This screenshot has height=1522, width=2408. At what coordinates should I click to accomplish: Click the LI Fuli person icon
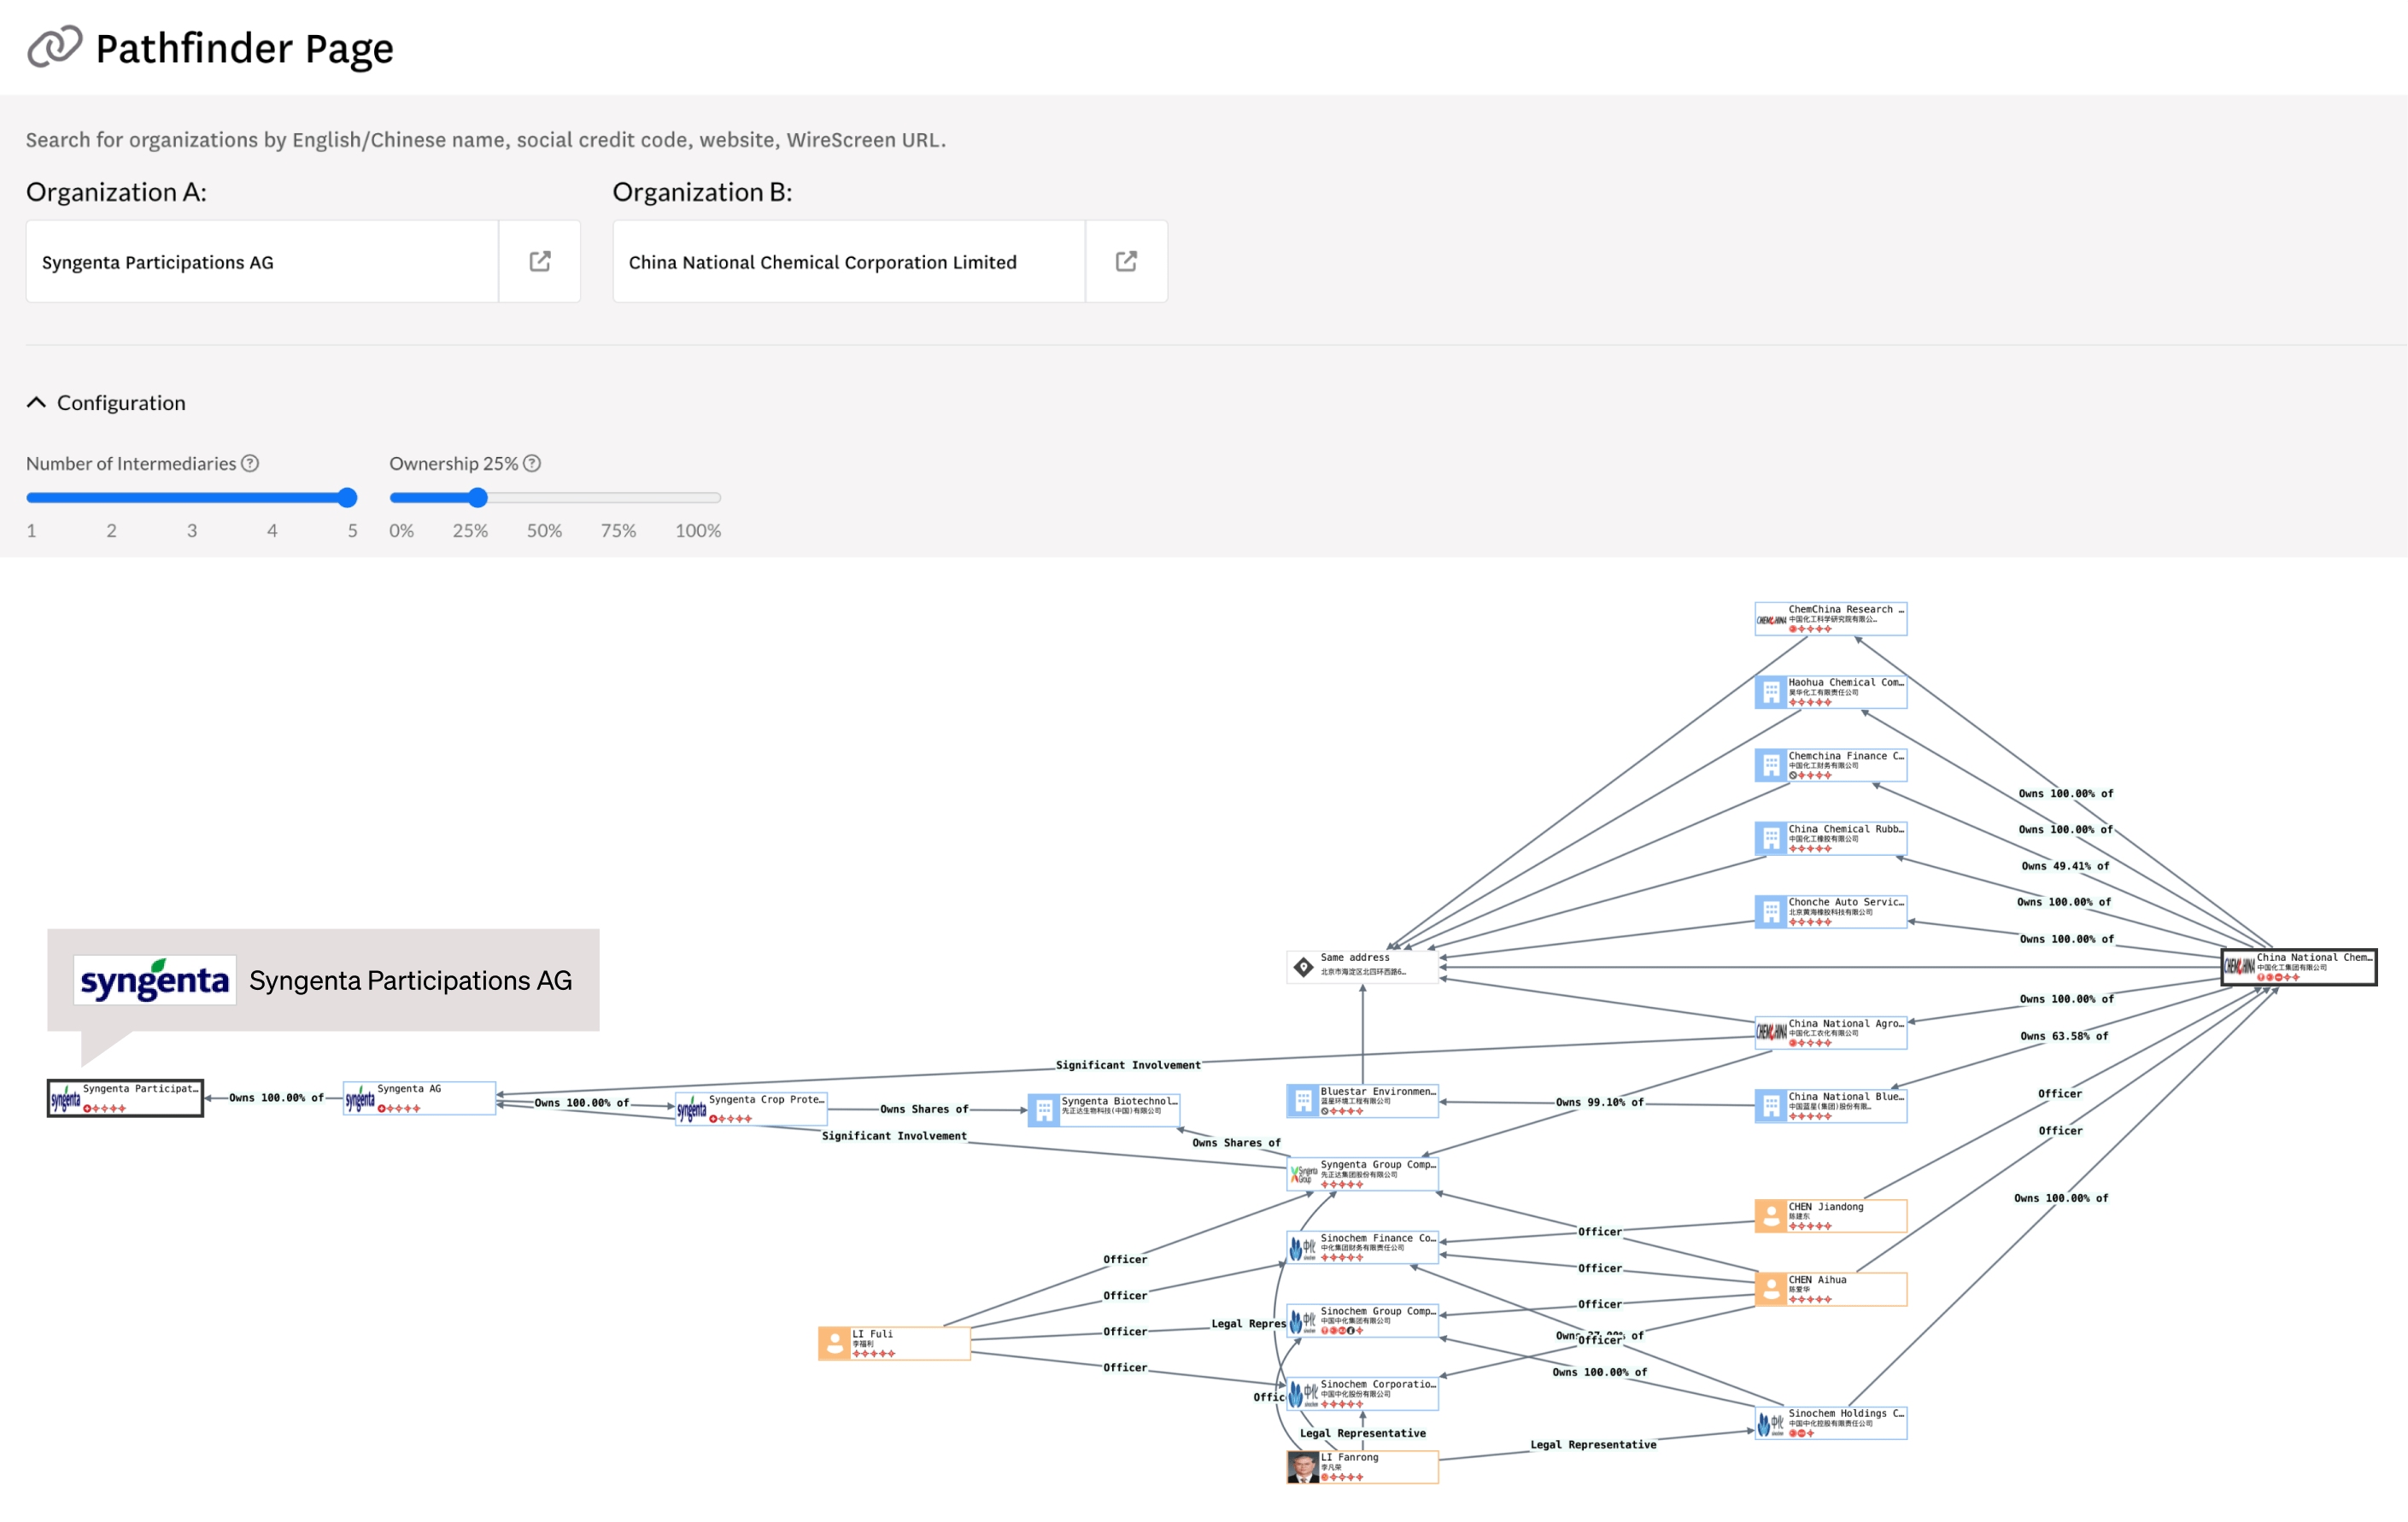tap(834, 1343)
